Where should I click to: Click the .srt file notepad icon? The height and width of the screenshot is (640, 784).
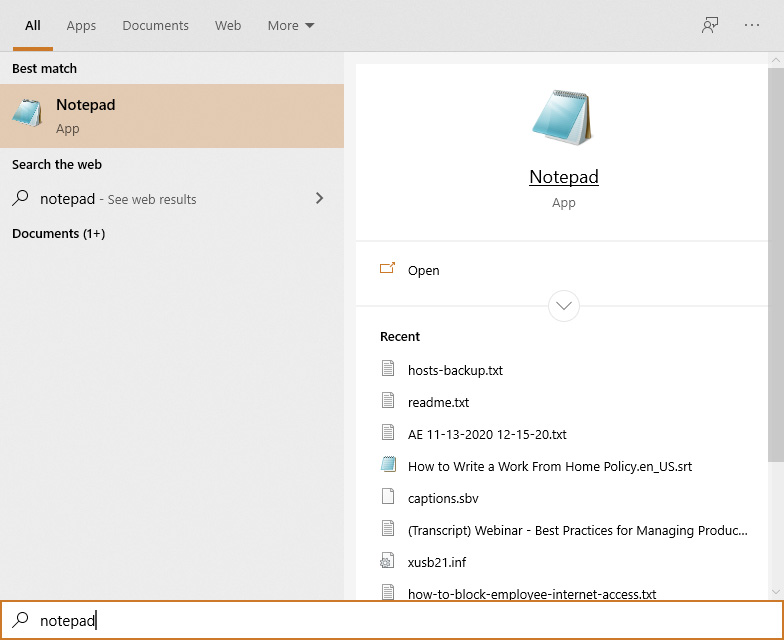coord(388,464)
